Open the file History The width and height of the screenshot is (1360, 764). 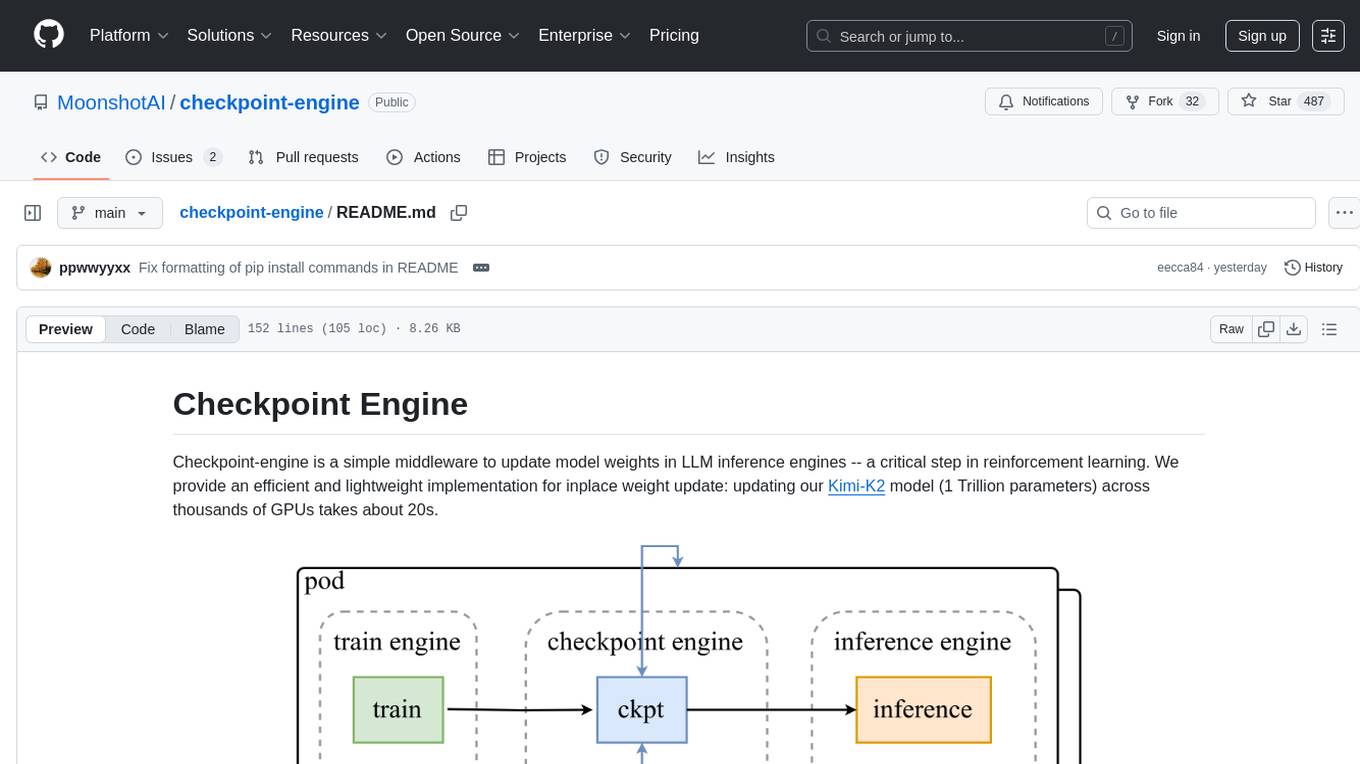pyautogui.click(x=1313, y=268)
